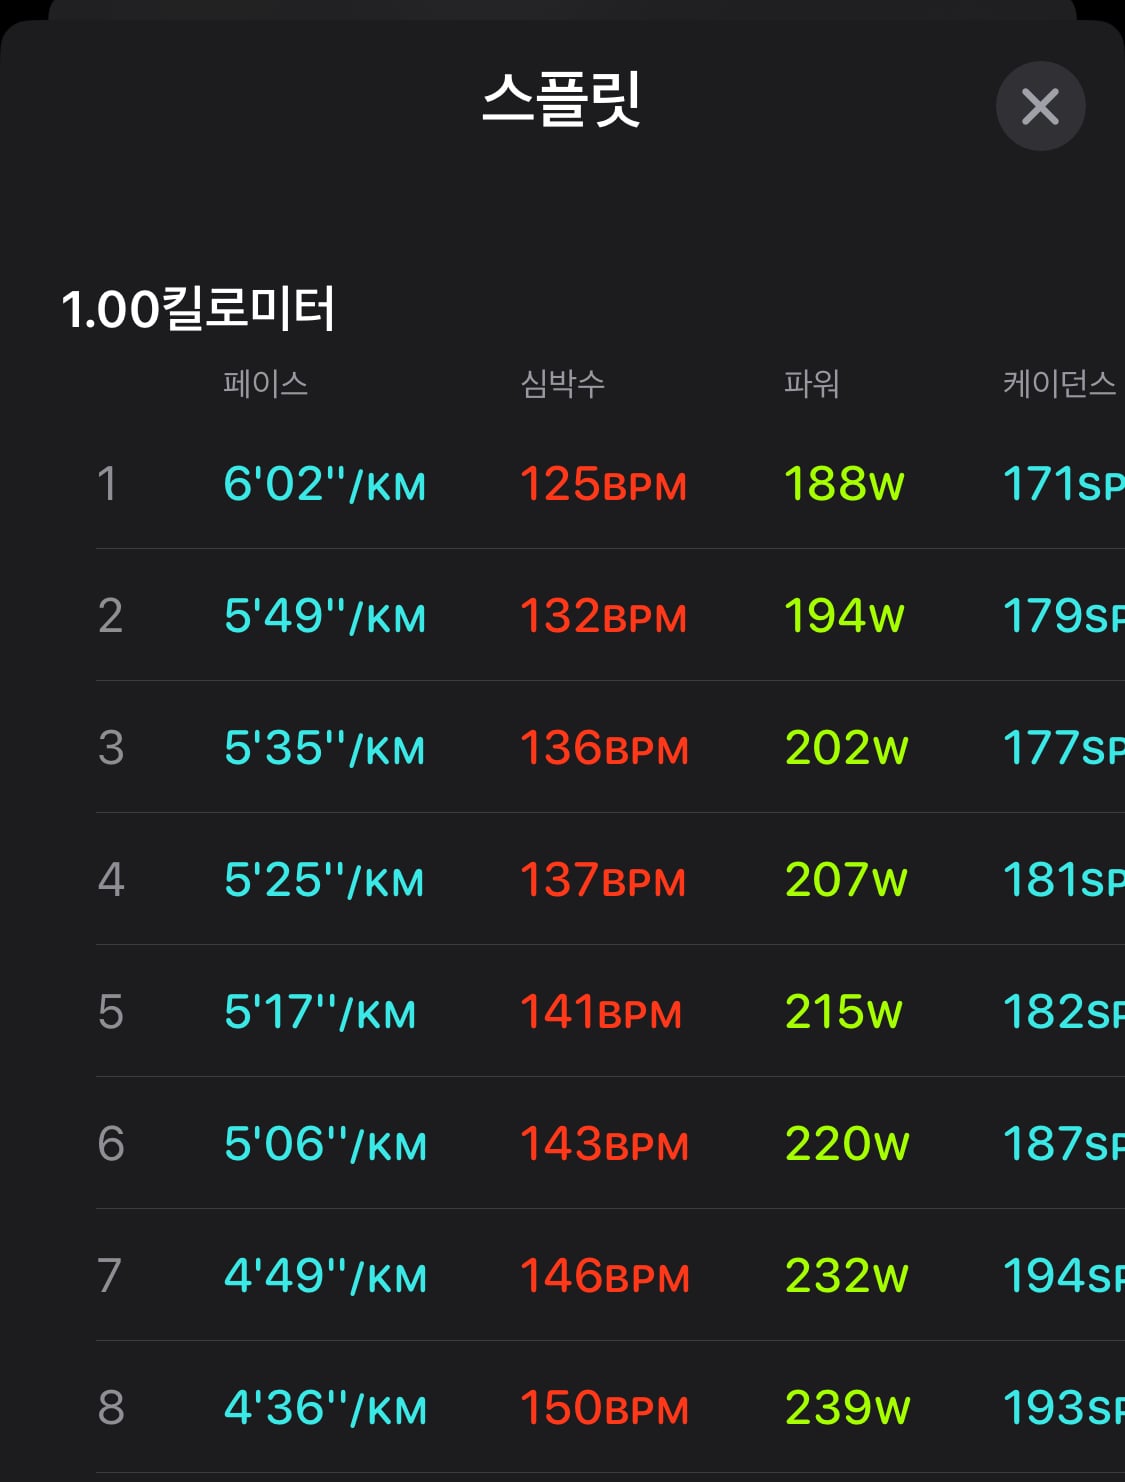Tap cadence value 181 in split 4
The height and width of the screenshot is (1482, 1125).
click(1063, 880)
